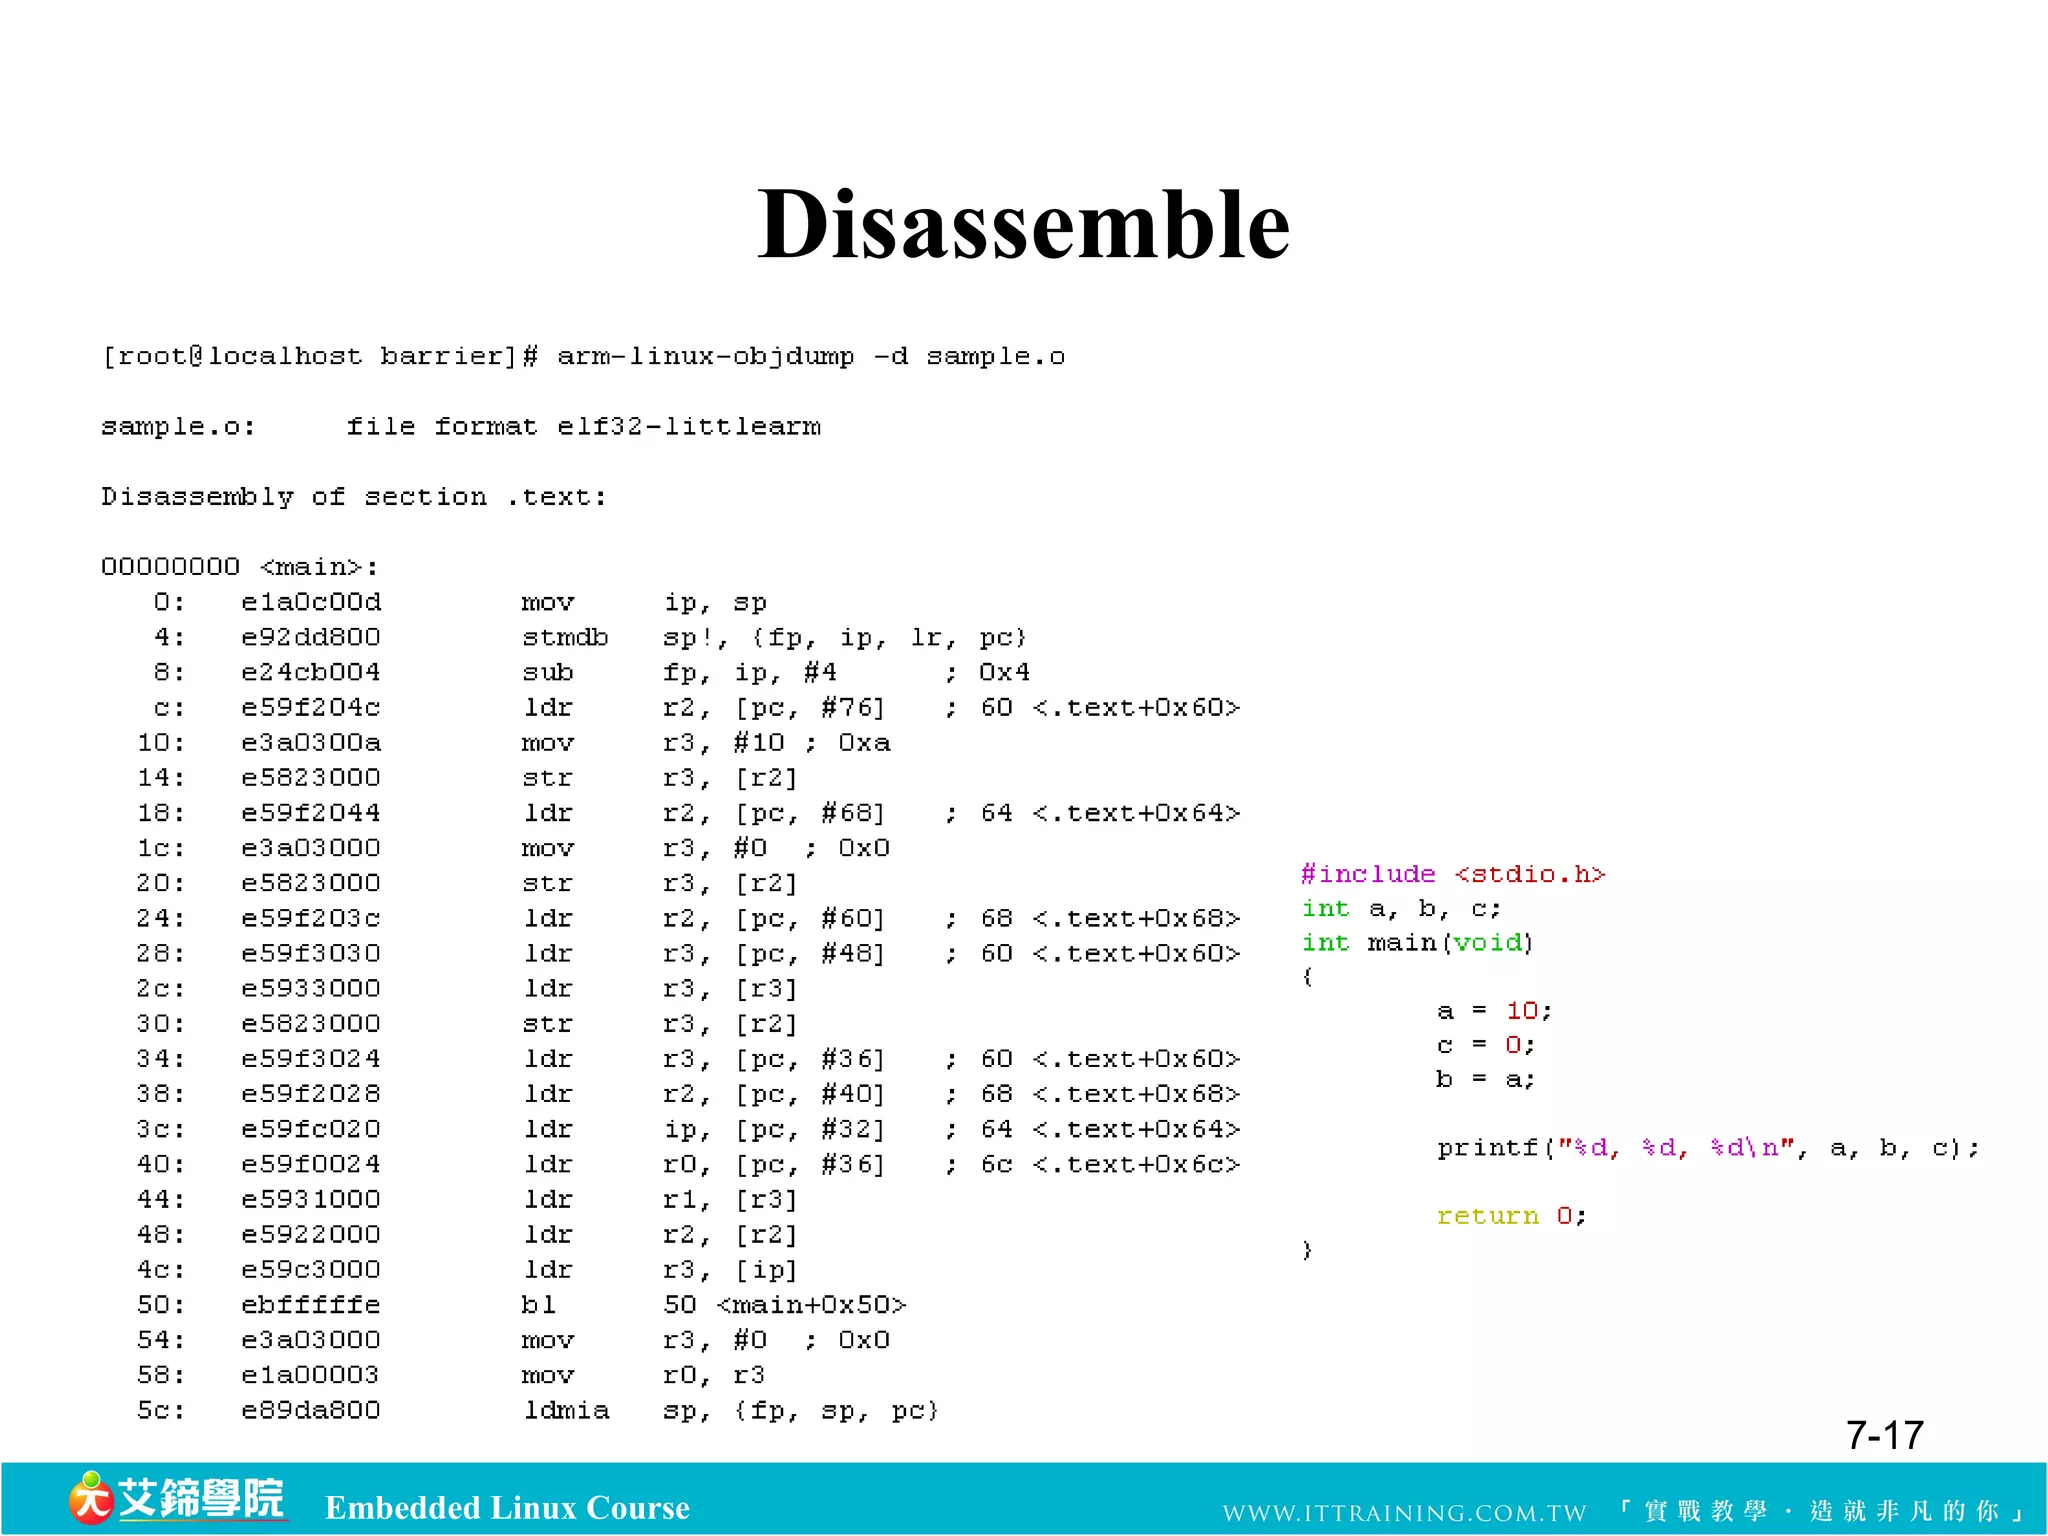Viewport: 2048px width, 1536px height.
Task: Click opcode e59c3000 at address 4c
Action: (311, 1269)
